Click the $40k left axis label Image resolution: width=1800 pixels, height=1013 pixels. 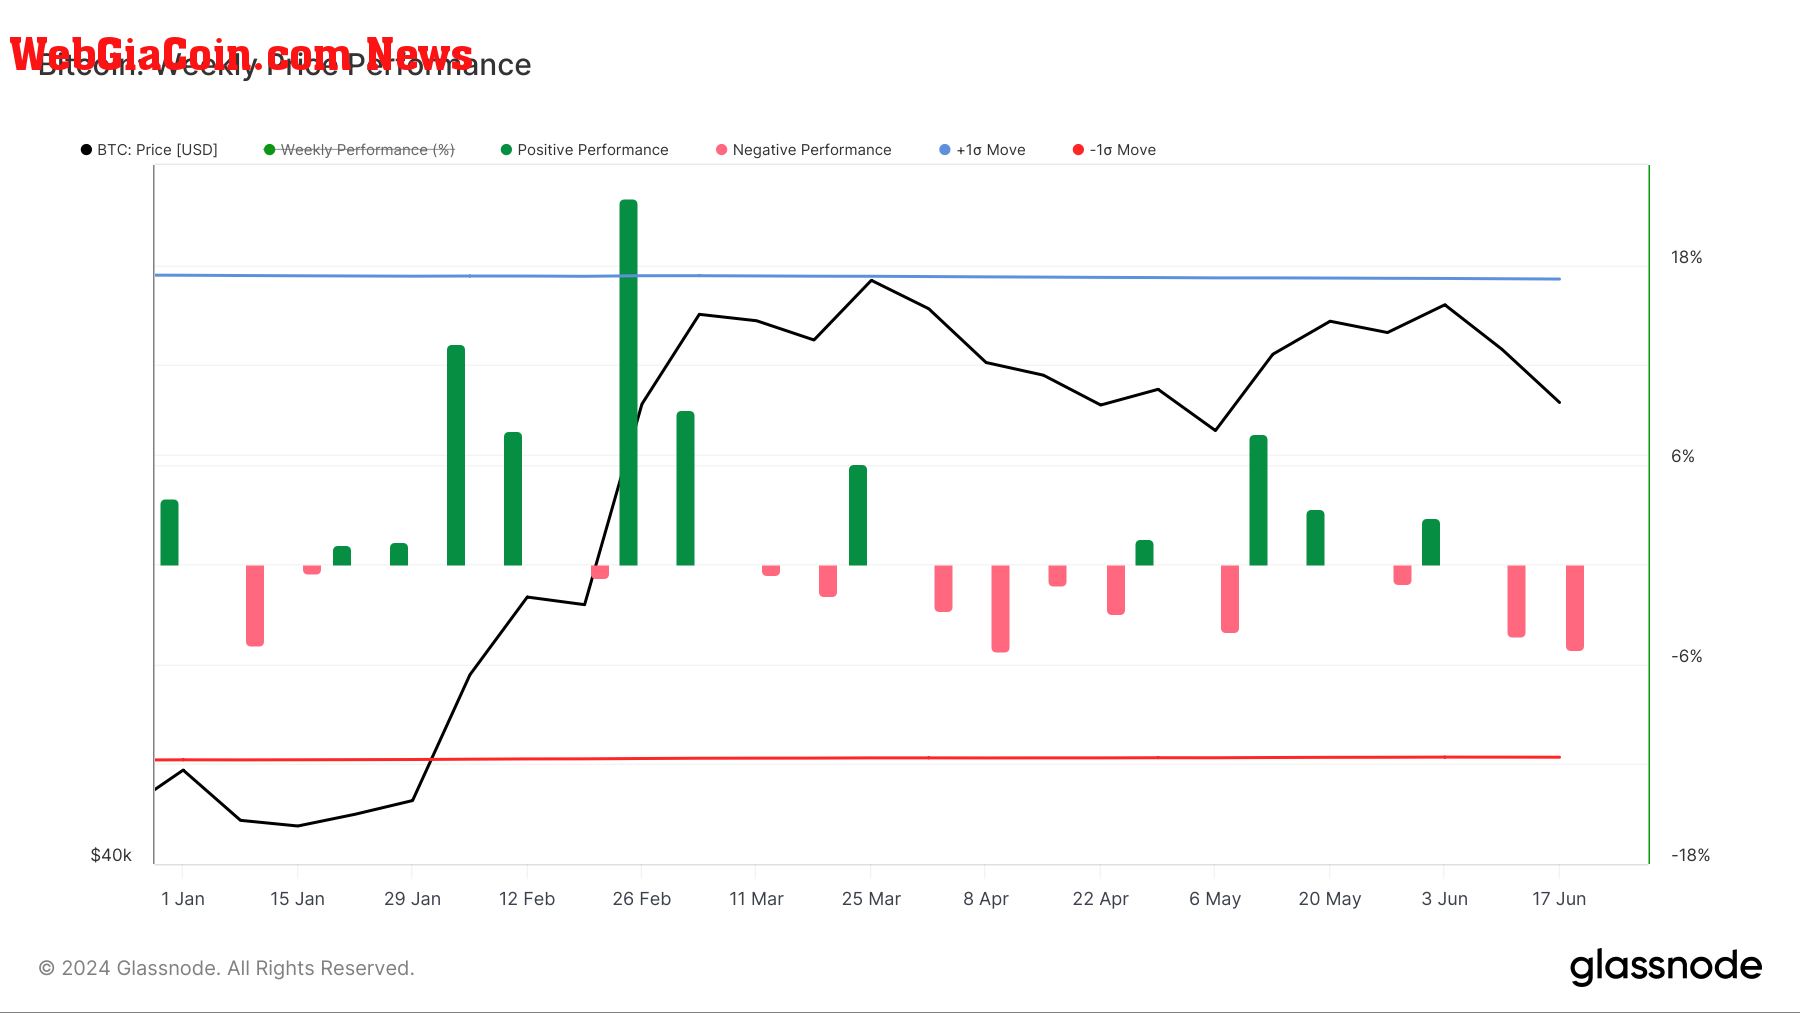[x=111, y=856]
